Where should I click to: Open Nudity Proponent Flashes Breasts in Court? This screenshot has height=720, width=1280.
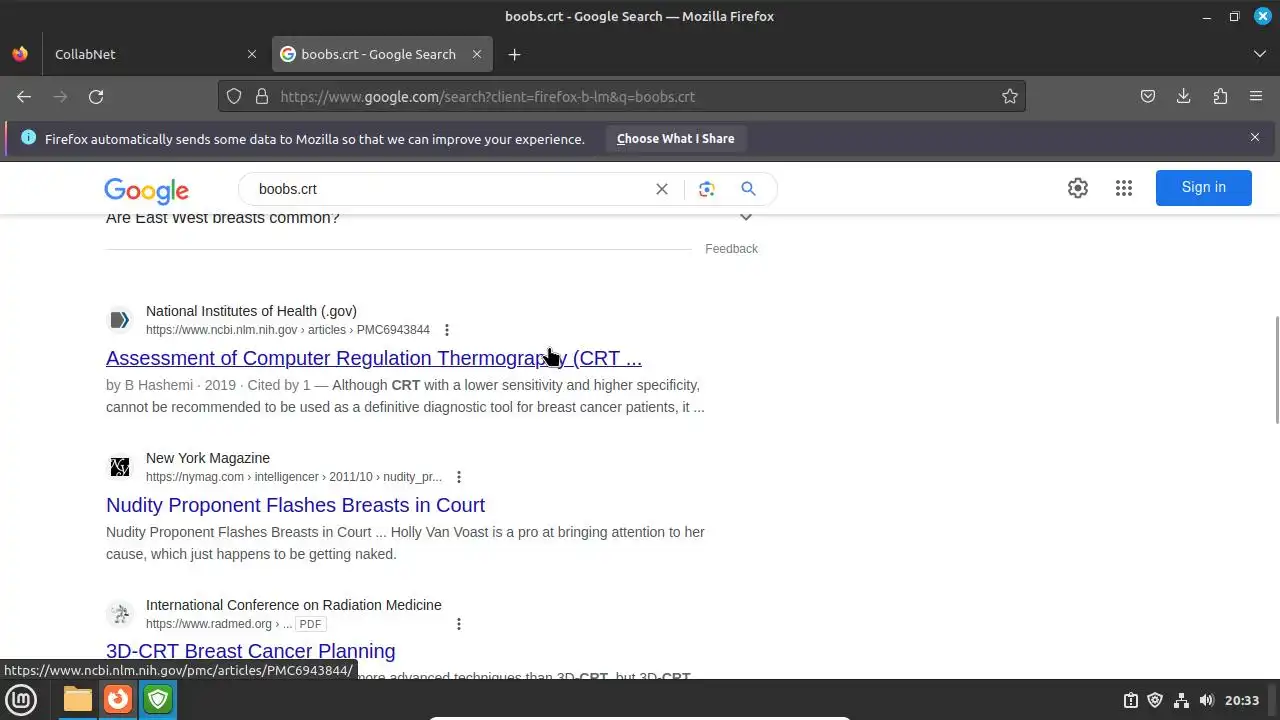tap(295, 505)
